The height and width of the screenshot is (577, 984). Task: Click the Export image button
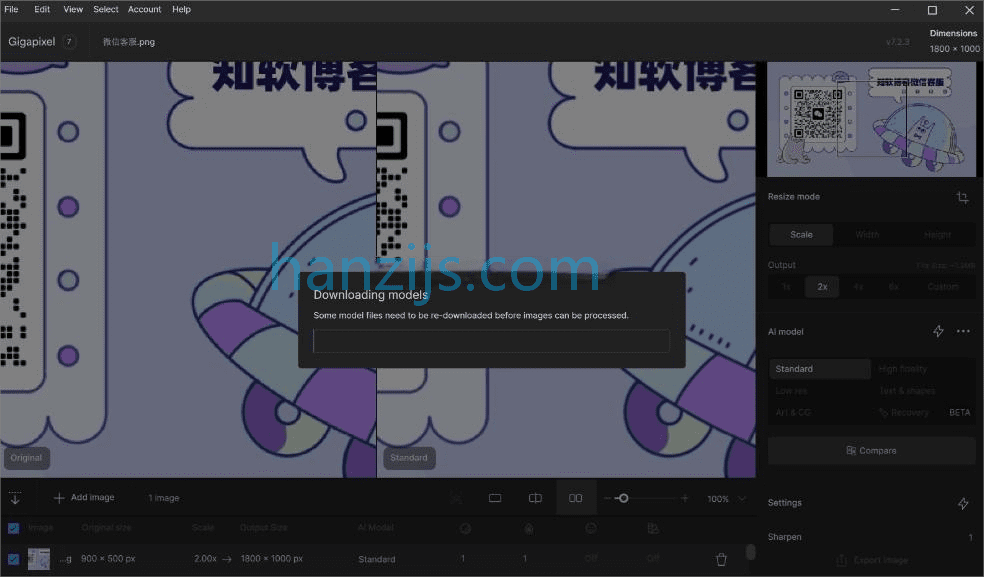tap(872, 560)
